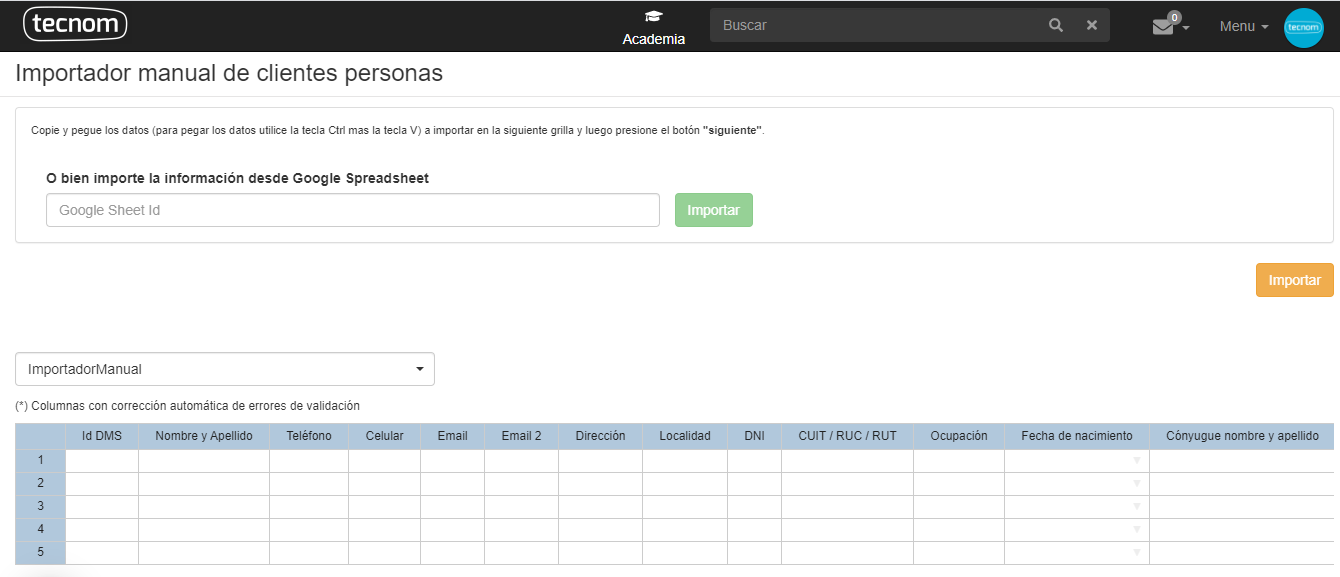Select row header 1
The image size is (1340, 577).
tap(41, 461)
